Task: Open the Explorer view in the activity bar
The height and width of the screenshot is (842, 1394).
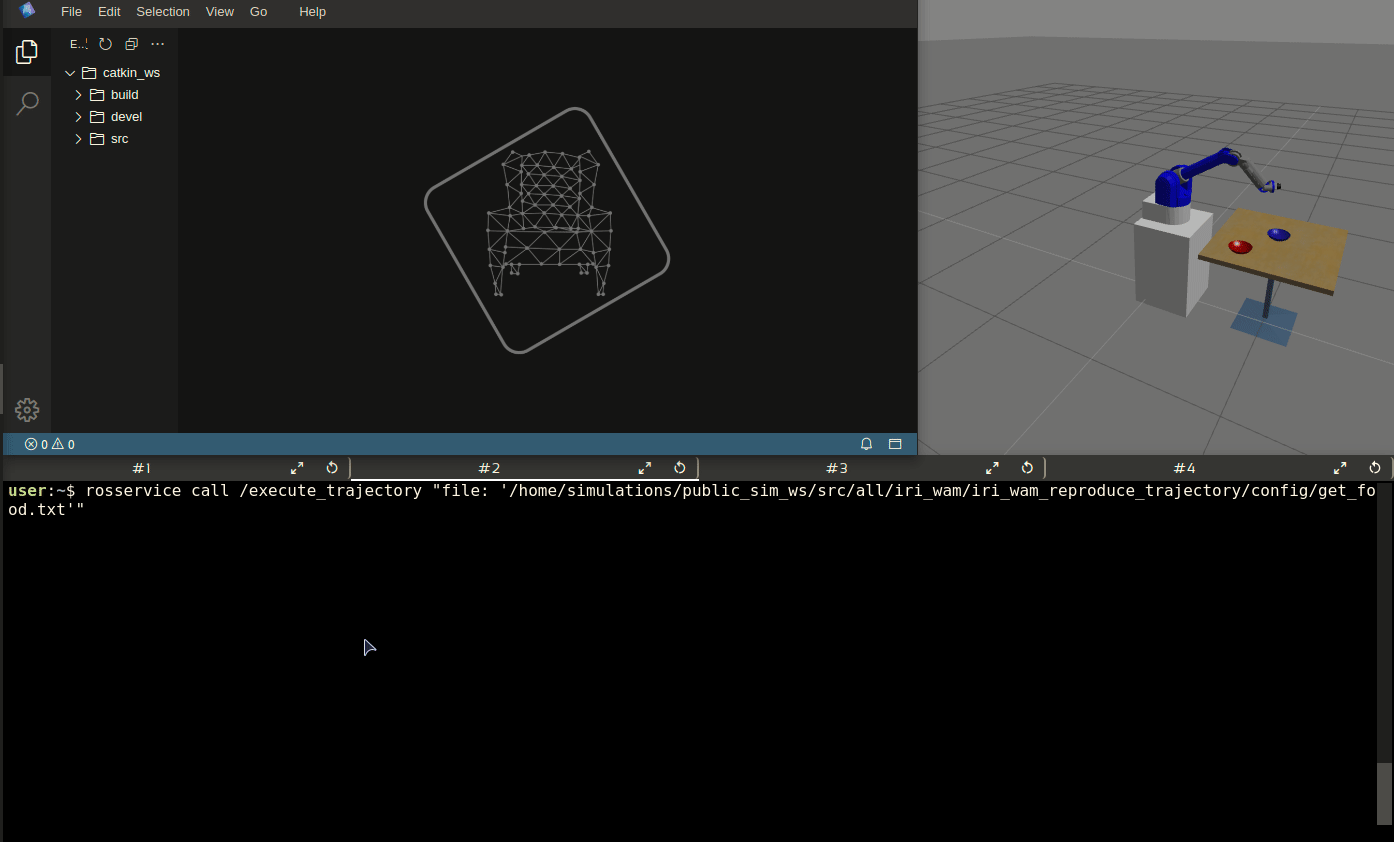Action: click(x=27, y=52)
